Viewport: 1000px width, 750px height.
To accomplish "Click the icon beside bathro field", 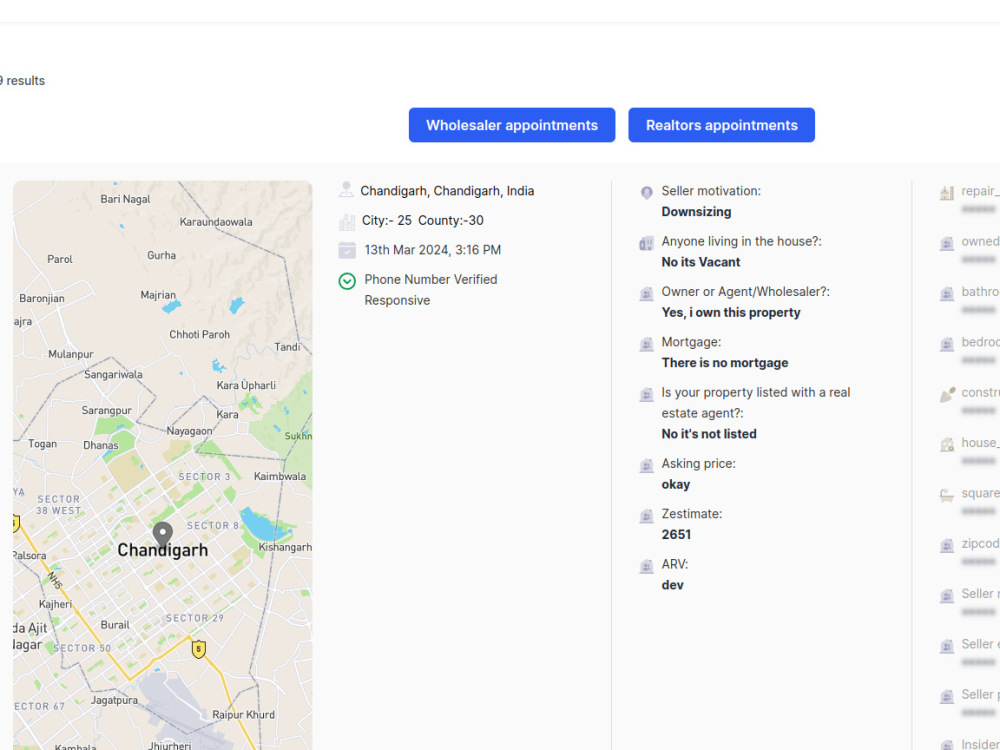I will (946, 293).
